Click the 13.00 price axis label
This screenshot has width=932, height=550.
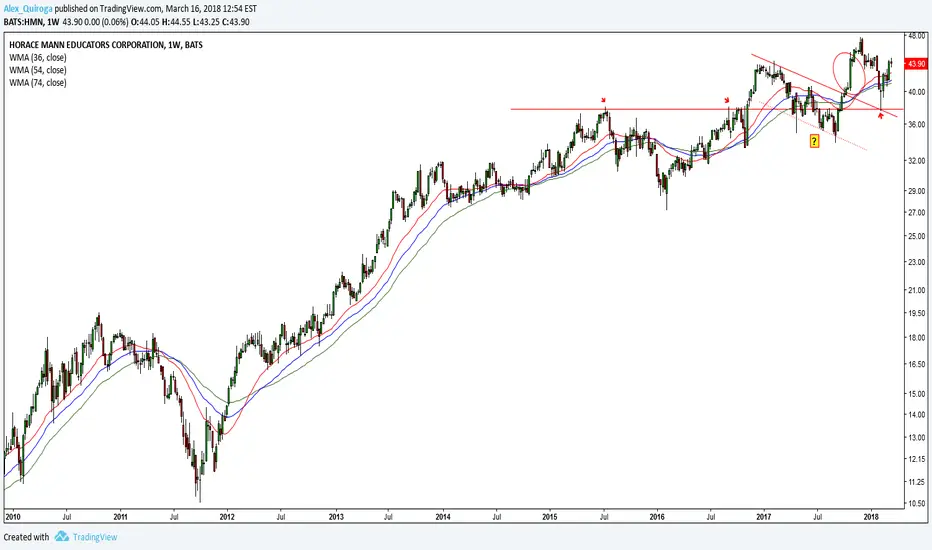point(917,438)
